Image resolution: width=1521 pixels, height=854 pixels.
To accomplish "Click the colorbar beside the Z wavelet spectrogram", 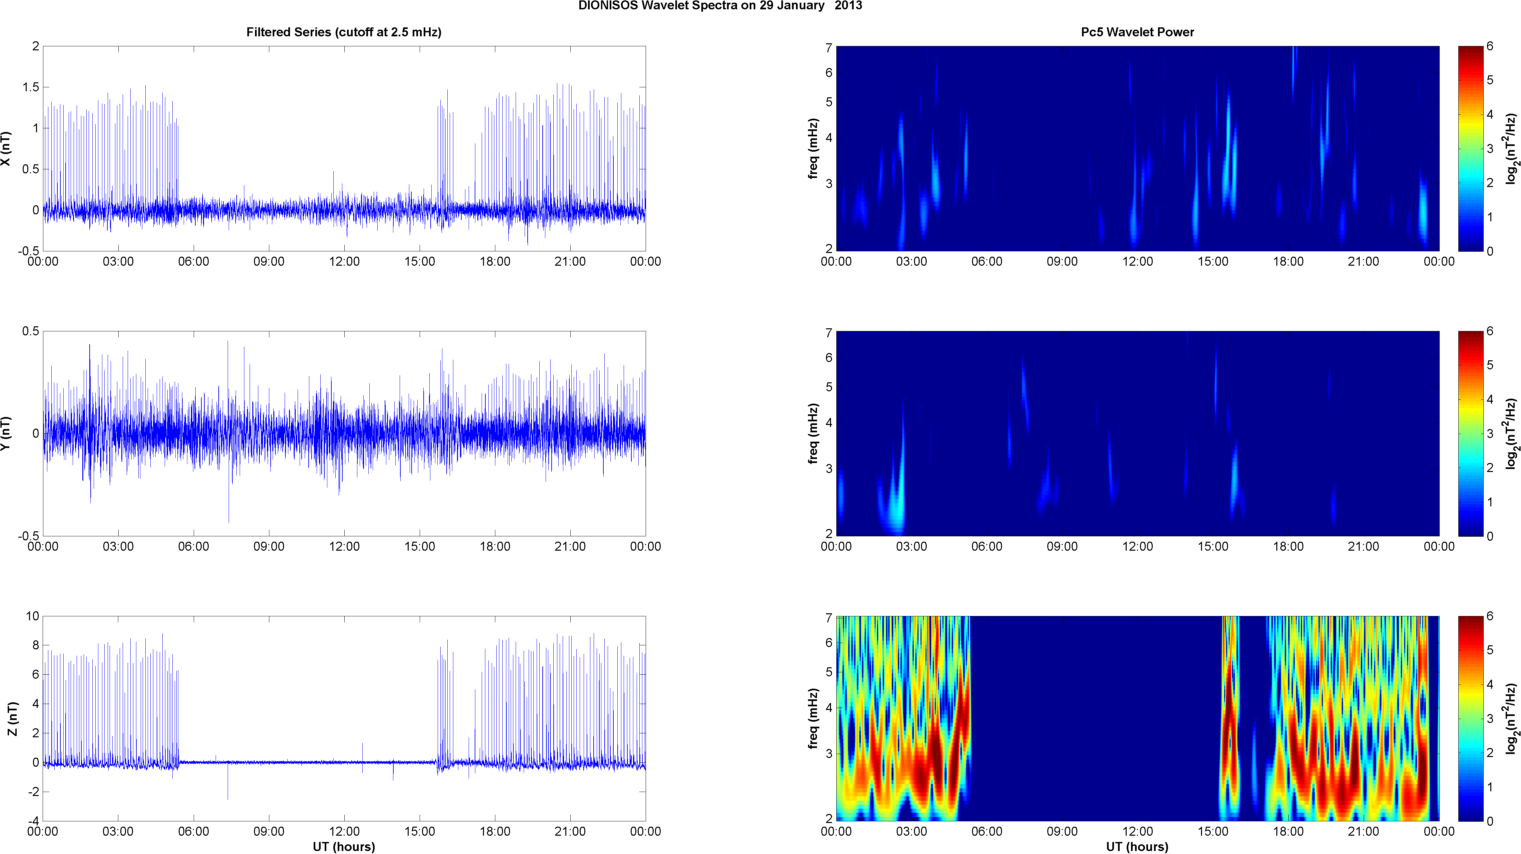I will (x=1470, y=718).
